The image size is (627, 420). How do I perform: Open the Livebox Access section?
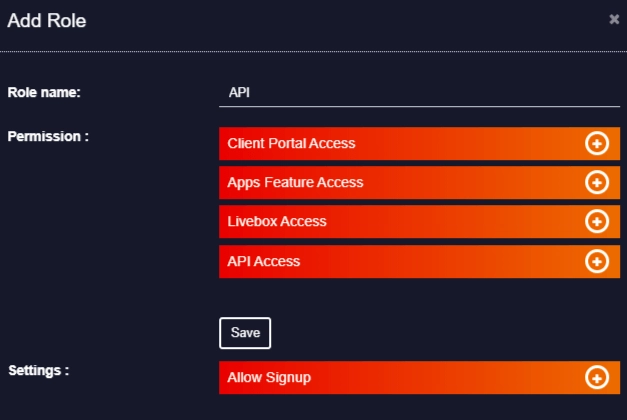(x=419, y=221)
